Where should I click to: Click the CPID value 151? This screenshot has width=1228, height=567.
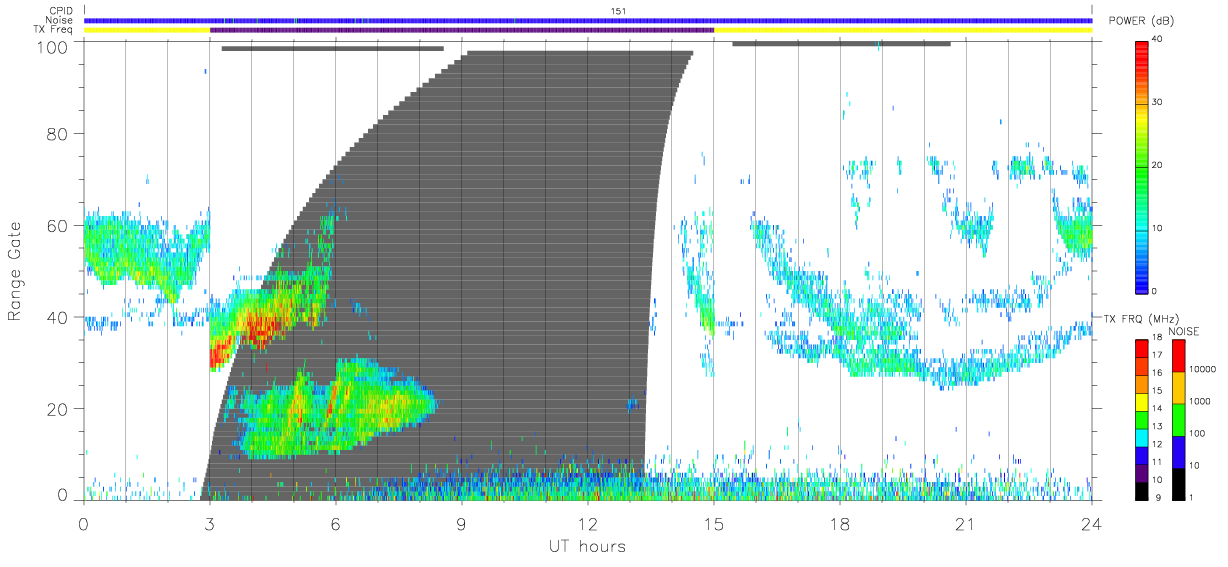619,11
